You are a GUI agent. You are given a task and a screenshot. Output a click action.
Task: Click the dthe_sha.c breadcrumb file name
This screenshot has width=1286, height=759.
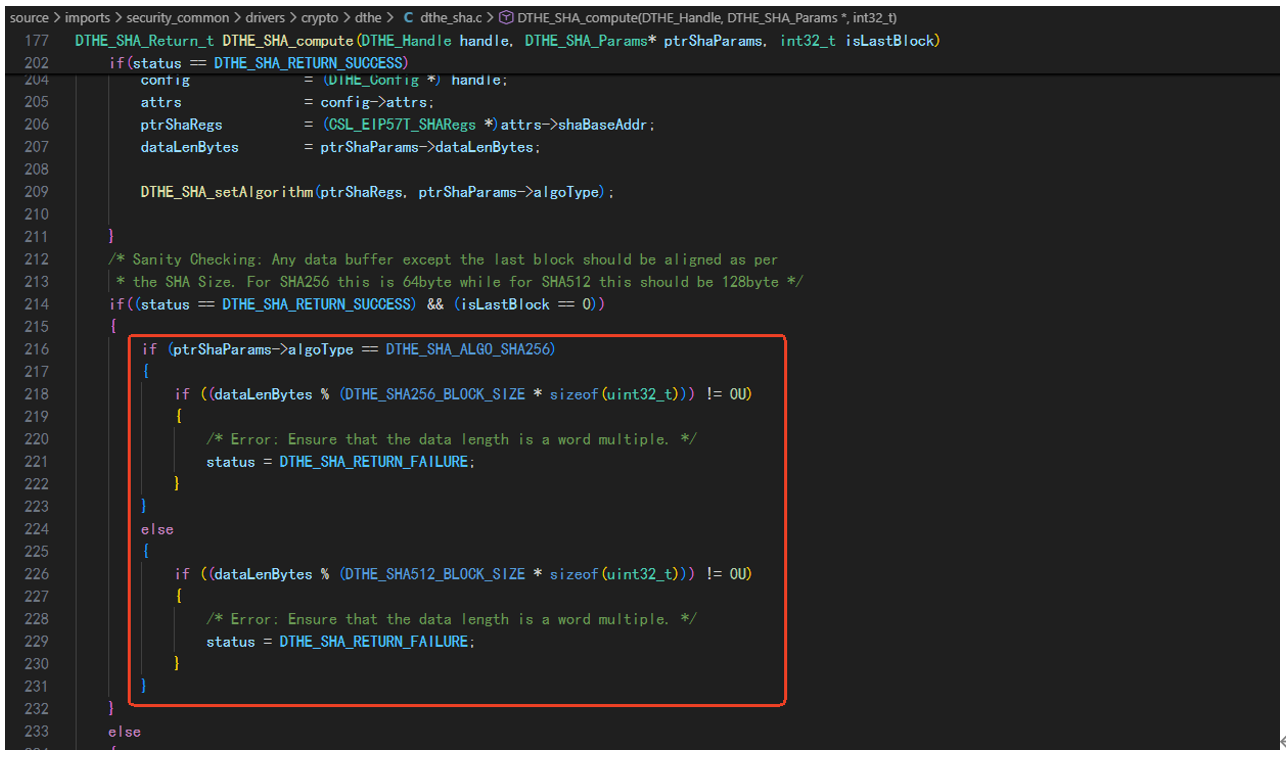coord(452,18)
